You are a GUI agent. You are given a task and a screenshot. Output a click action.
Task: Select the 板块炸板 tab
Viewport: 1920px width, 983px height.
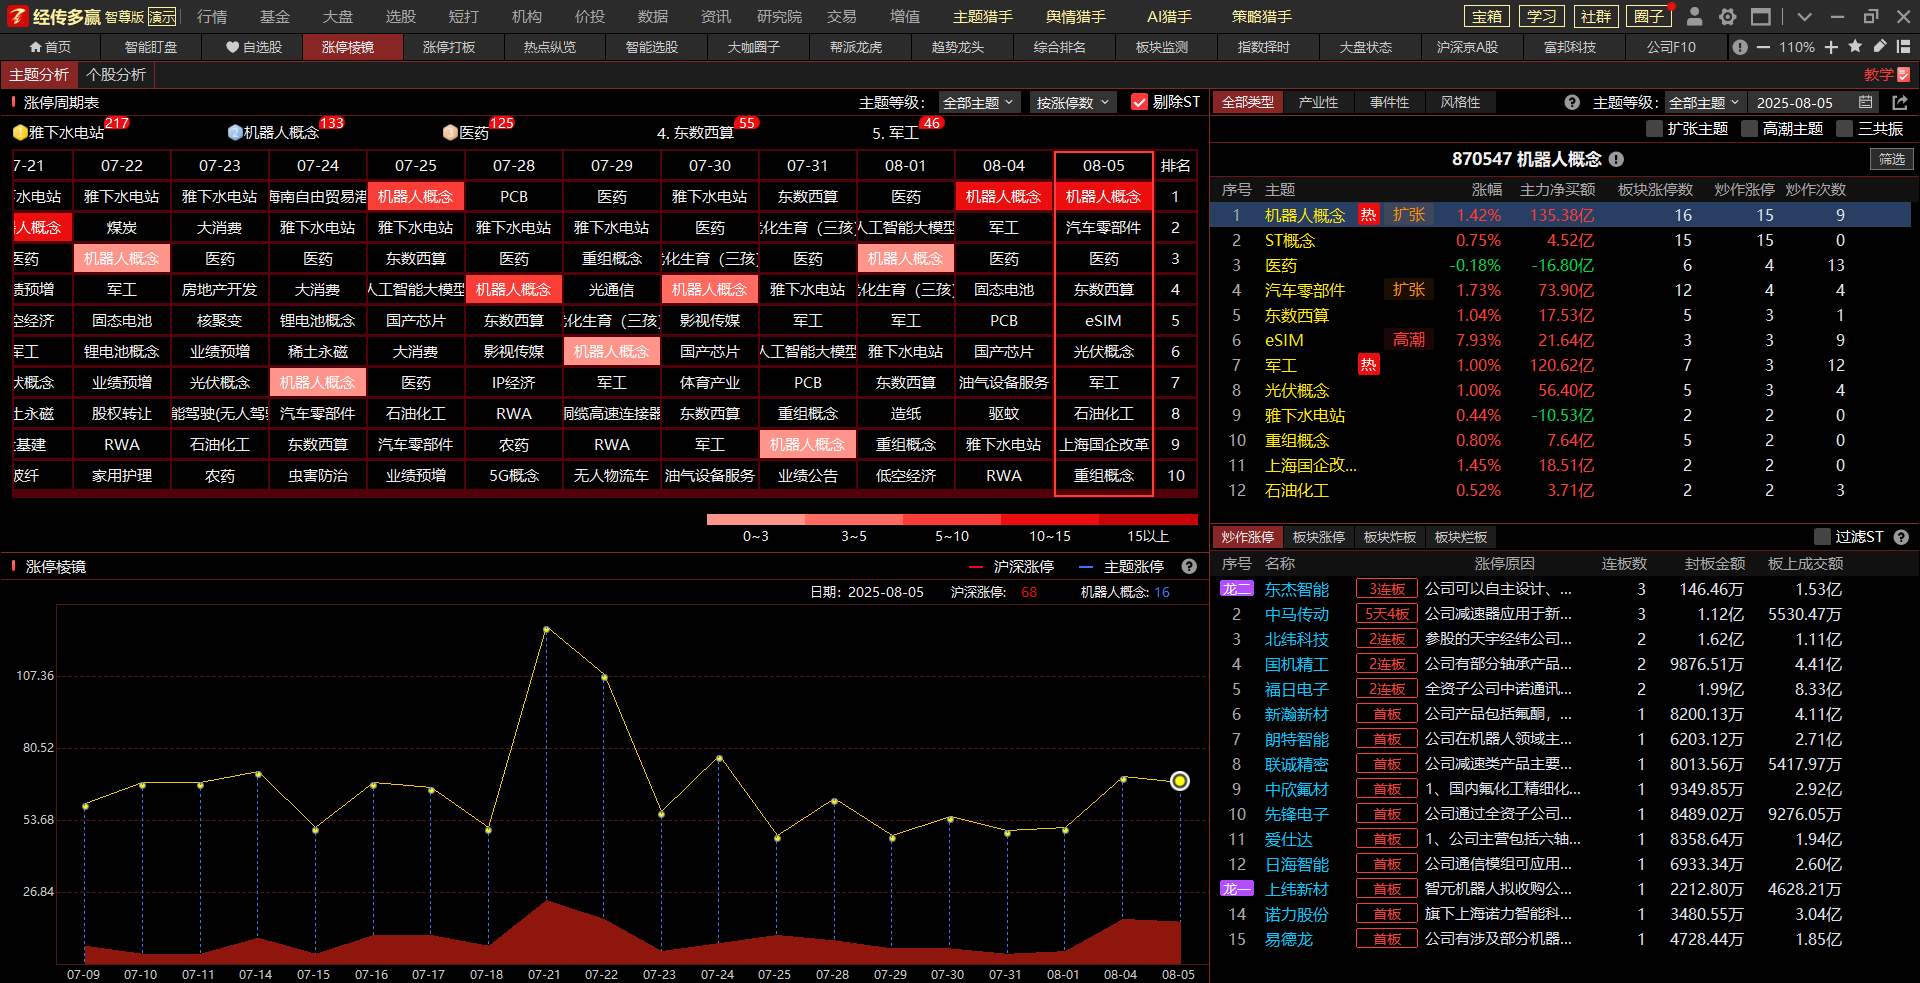click(1390, 537)
